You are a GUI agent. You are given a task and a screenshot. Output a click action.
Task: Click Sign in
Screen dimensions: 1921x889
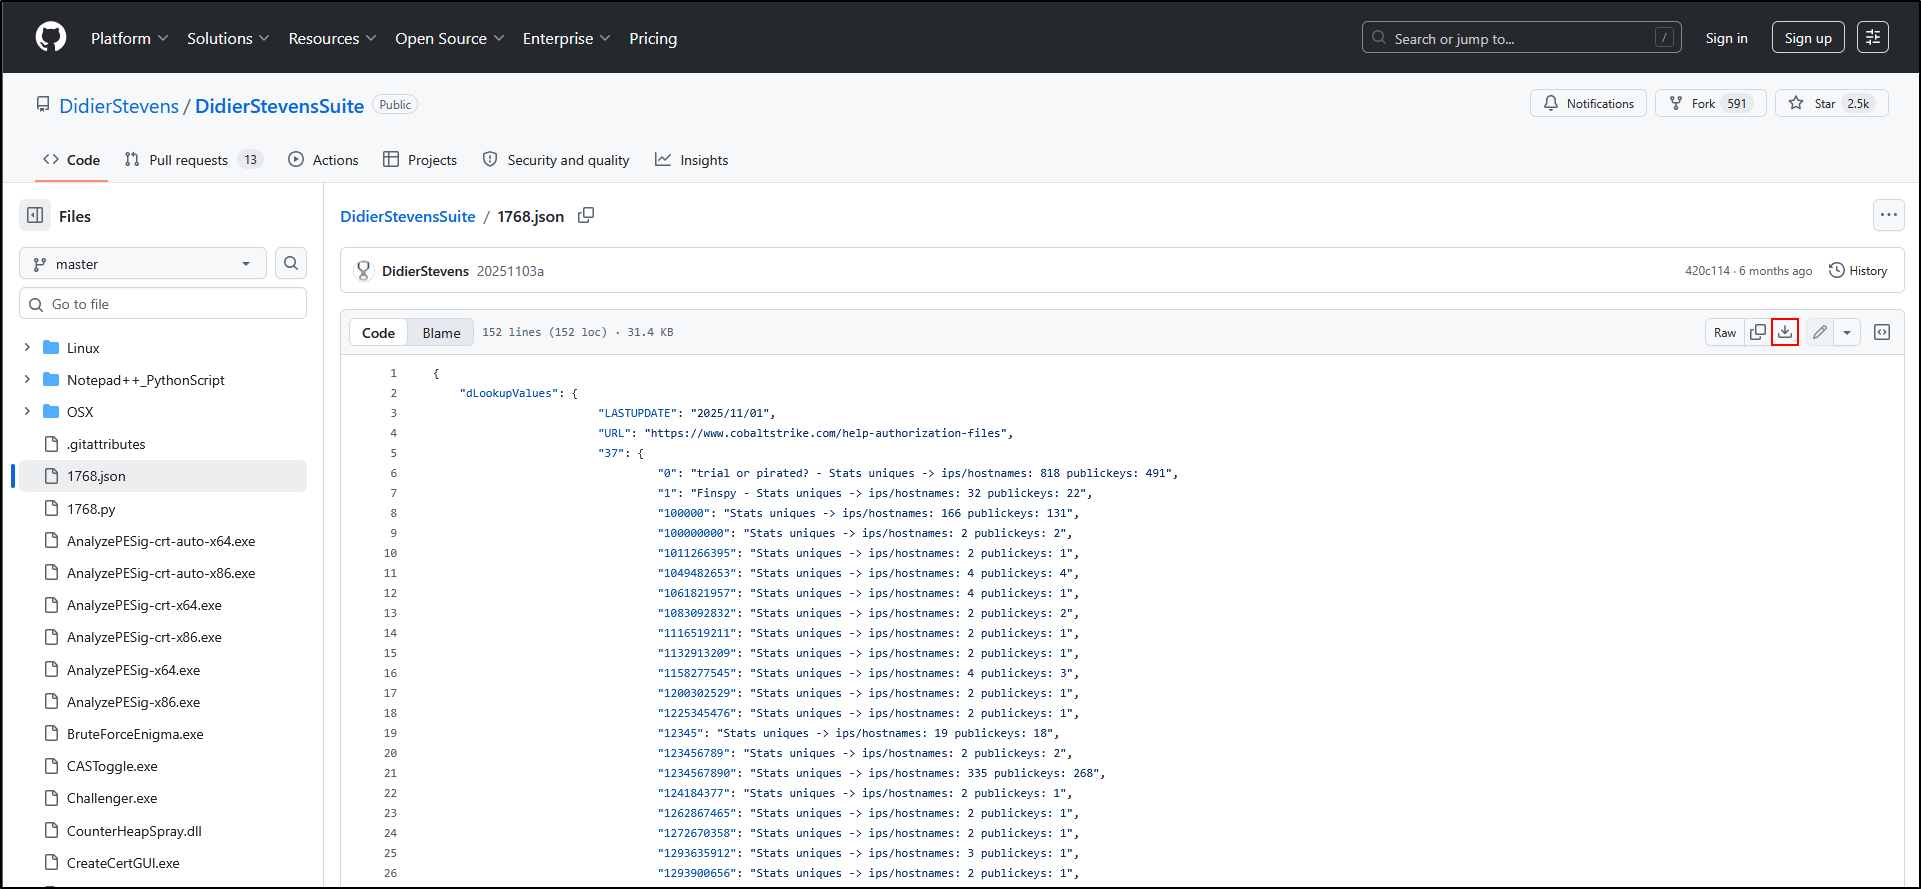[x=1726, y=38]
